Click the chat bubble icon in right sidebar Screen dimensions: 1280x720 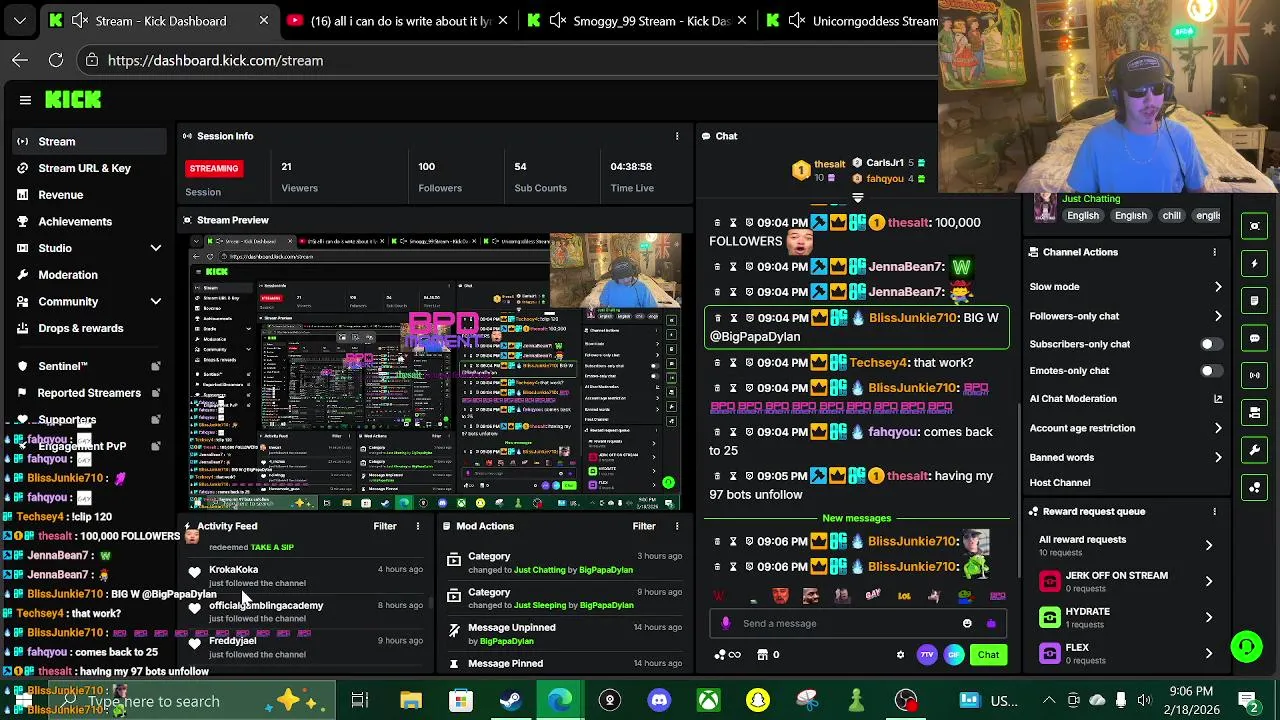(x=1255, y=338)
